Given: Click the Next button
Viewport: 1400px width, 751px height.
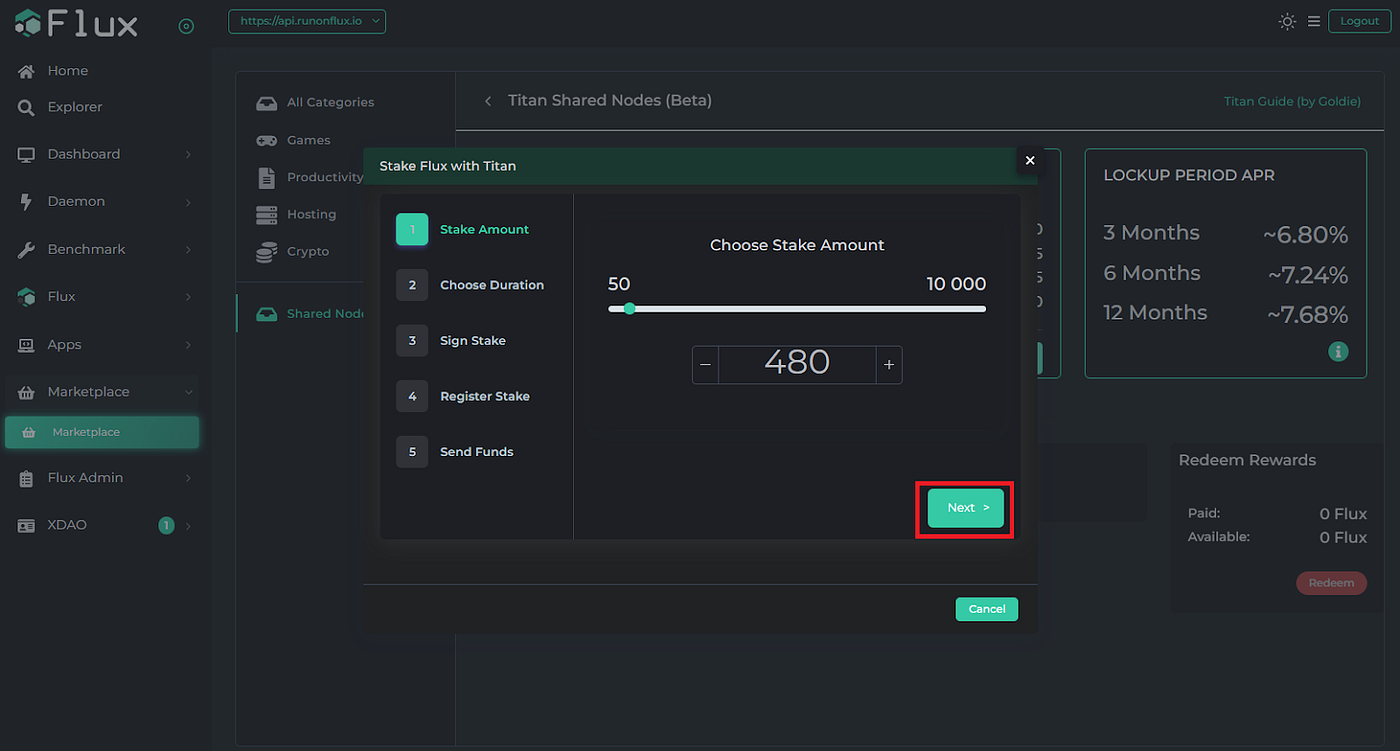Looking at the screenshot, I should (966, 508).
